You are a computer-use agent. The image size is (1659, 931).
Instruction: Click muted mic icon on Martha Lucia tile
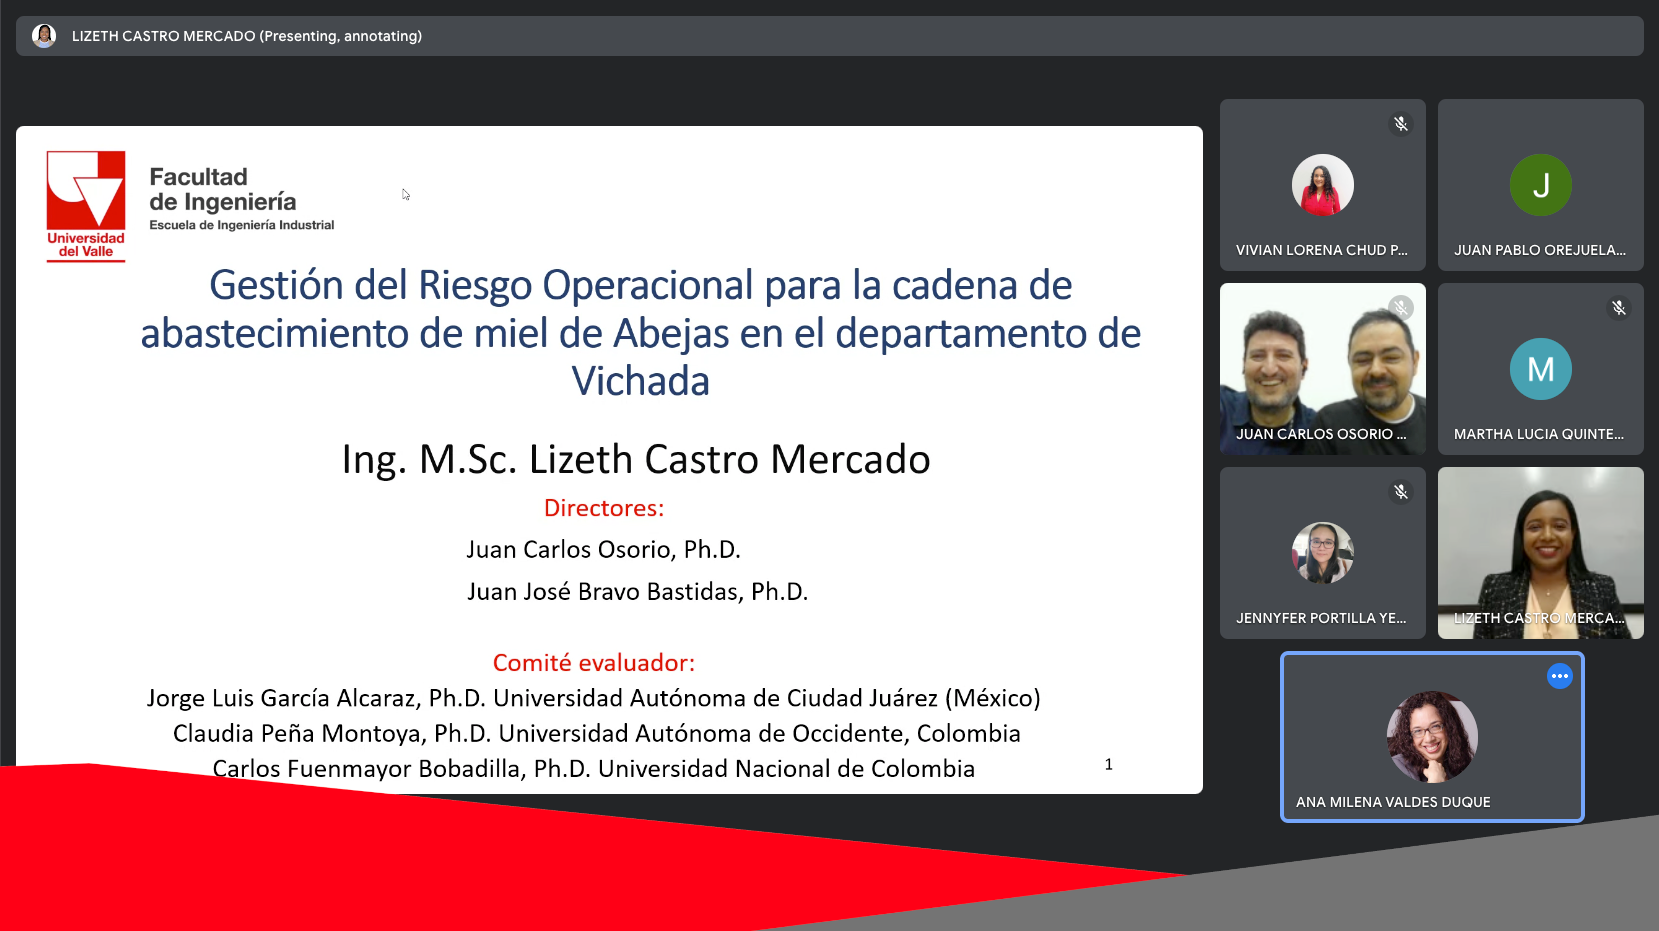[x=1618, y=308]
